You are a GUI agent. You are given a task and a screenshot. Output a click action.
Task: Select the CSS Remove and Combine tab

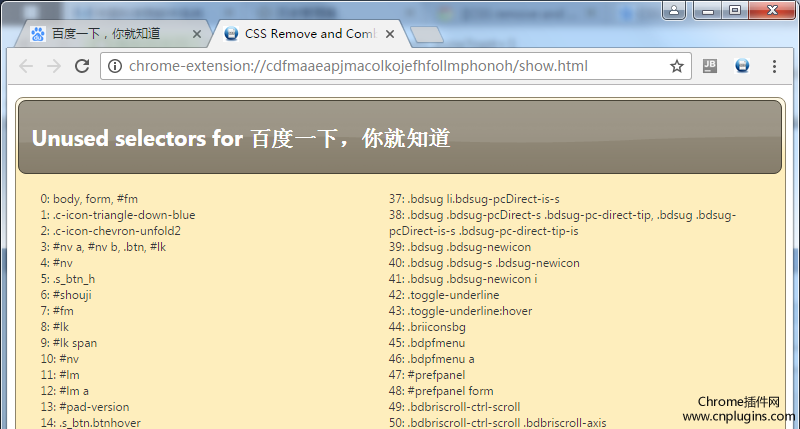tap(310, 34)
